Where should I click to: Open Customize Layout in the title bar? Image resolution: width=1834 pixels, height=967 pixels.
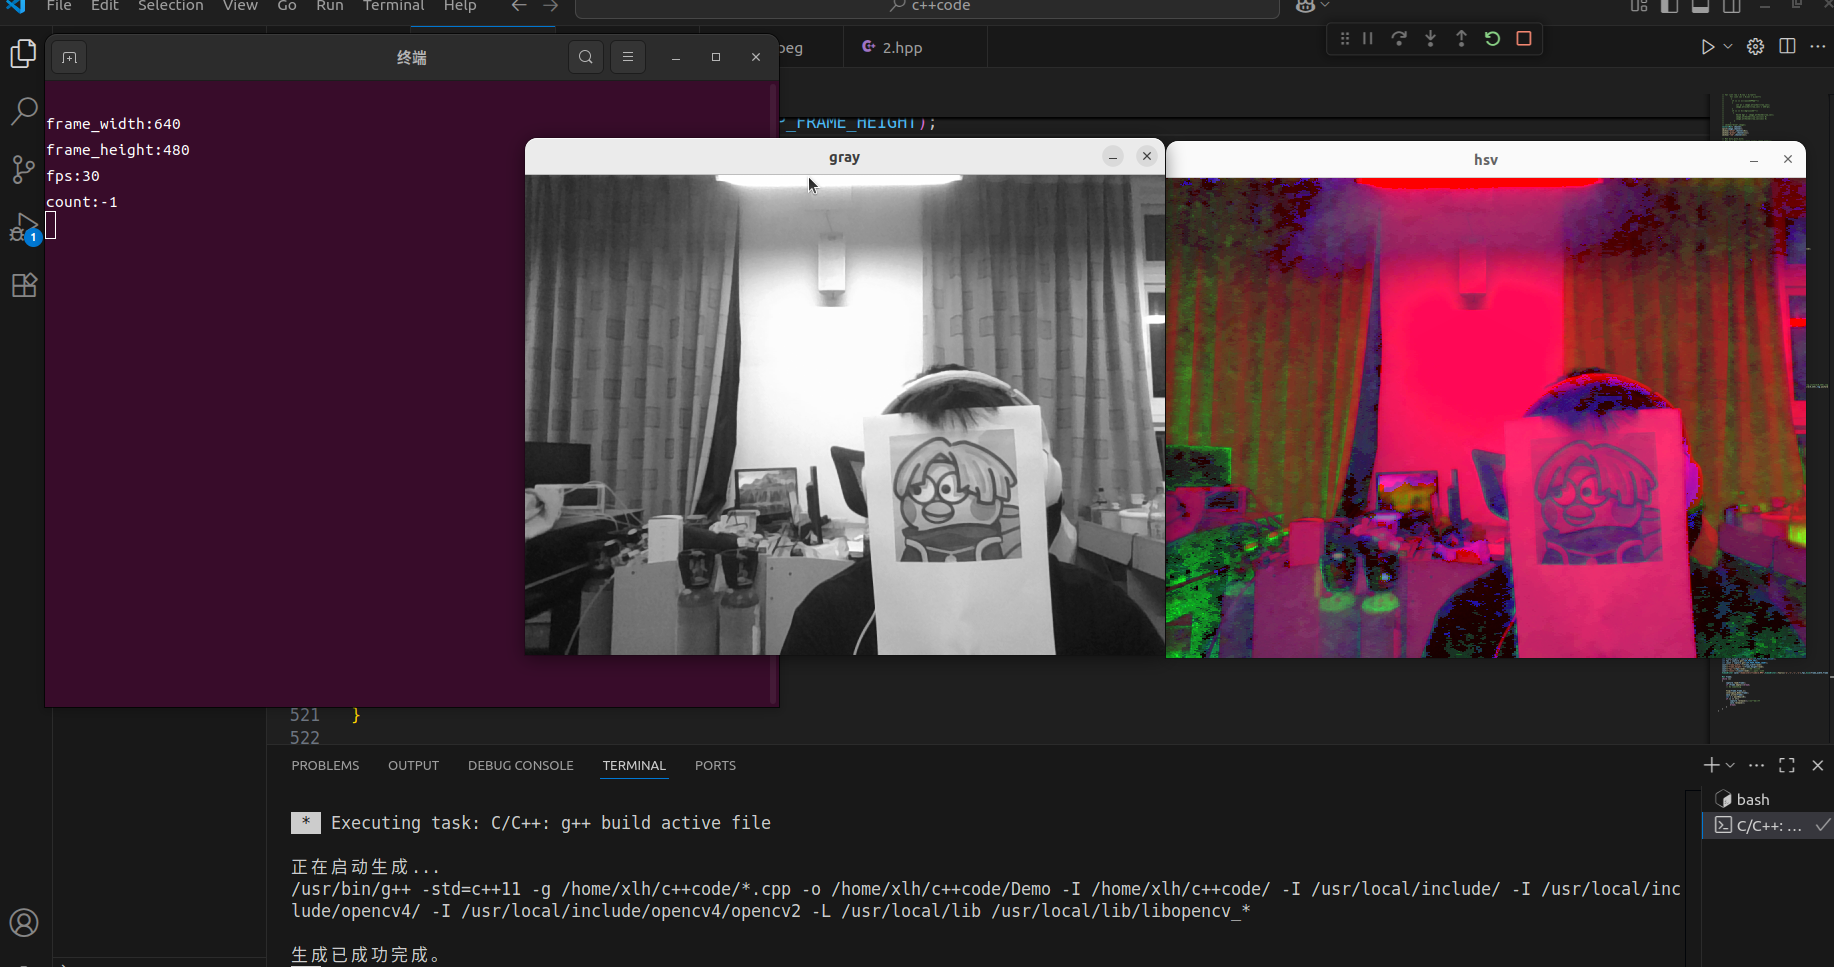tap(1638, 6)
